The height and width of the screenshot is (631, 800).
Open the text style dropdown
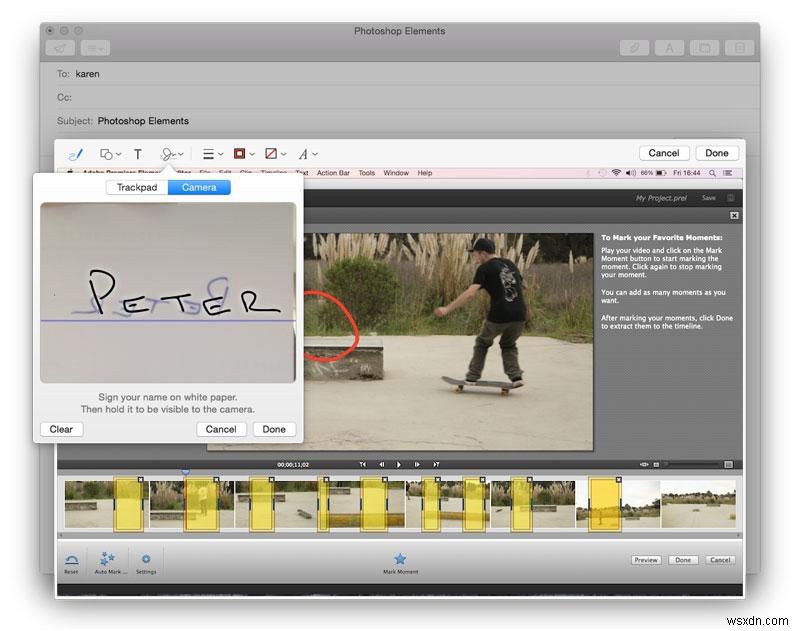[x=305, y=153]
